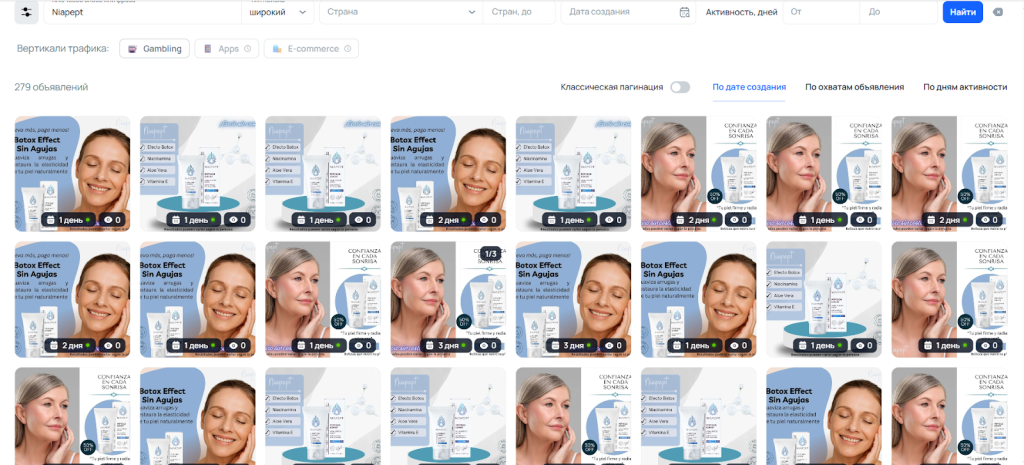Open the Страна country dropdown
Screen dimensions: 1024x465
398,12
